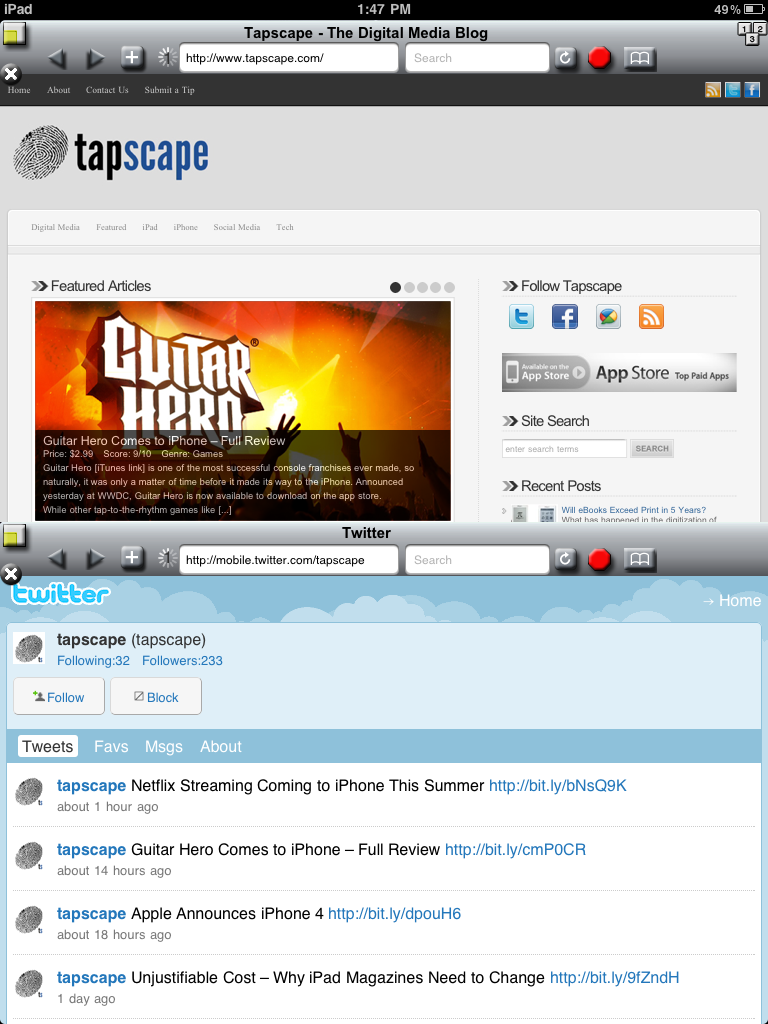This screenshot has width=768, height=1024.
Task: Follow Tapscape via the Google Buzz icon
Action: point(608,317)
